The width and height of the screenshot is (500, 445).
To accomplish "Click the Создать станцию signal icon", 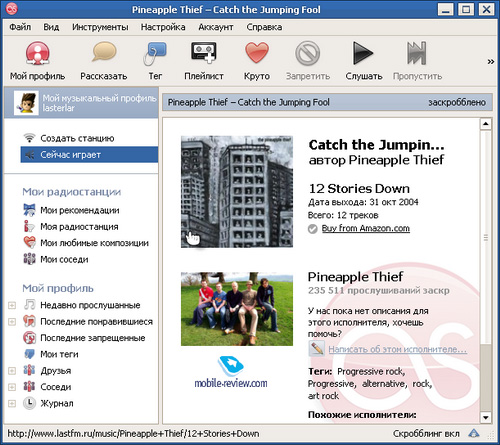I will 29,138.
